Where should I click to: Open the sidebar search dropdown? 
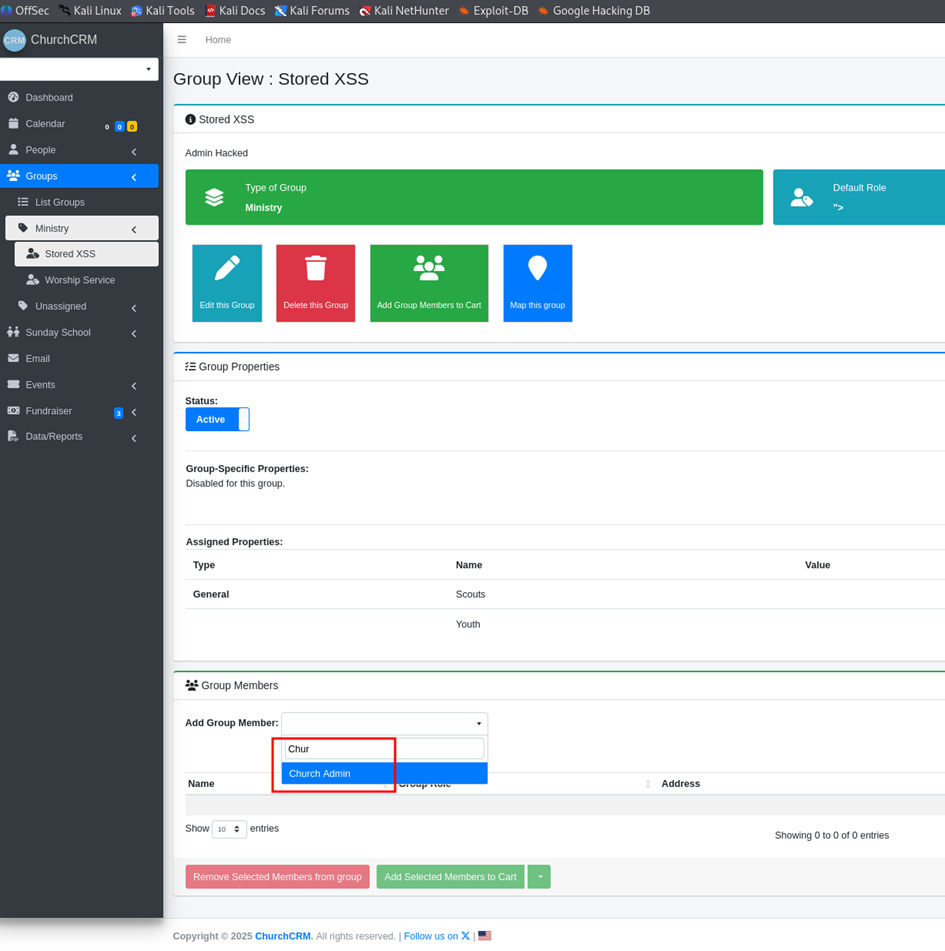[x=79, y=69]
